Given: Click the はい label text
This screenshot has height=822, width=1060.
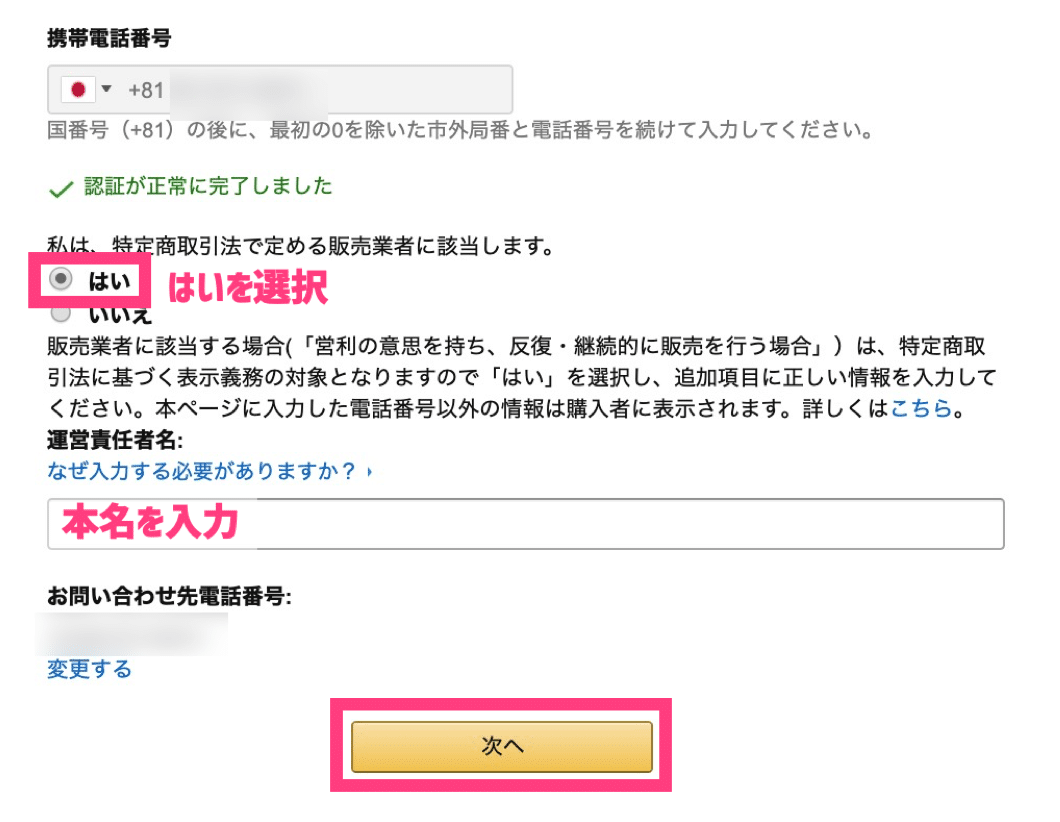Looking at the screenshot, I should (110, 281).
